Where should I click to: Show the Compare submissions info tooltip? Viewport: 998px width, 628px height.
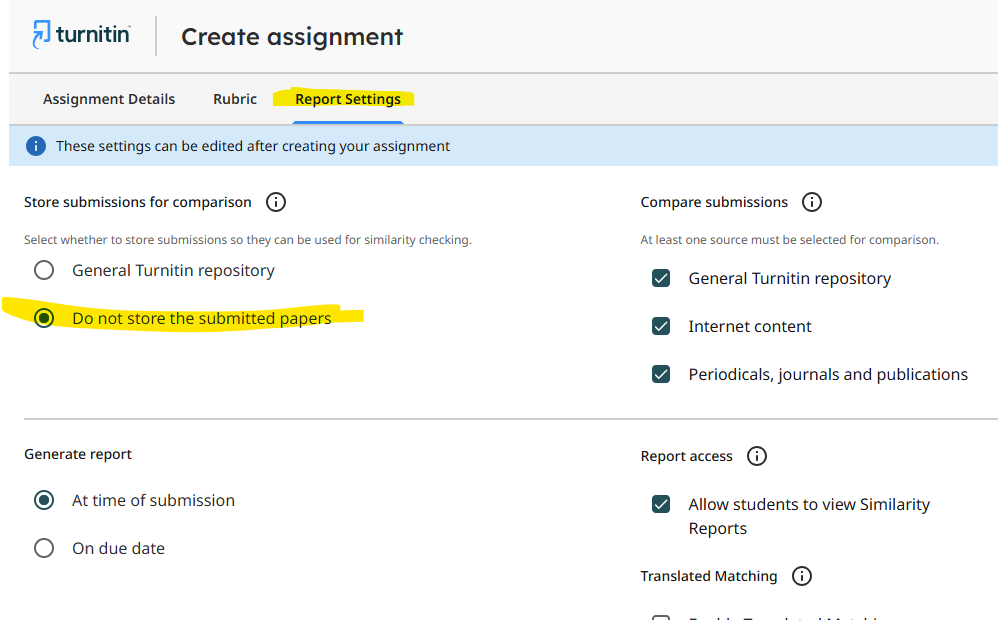pos(812,202)
